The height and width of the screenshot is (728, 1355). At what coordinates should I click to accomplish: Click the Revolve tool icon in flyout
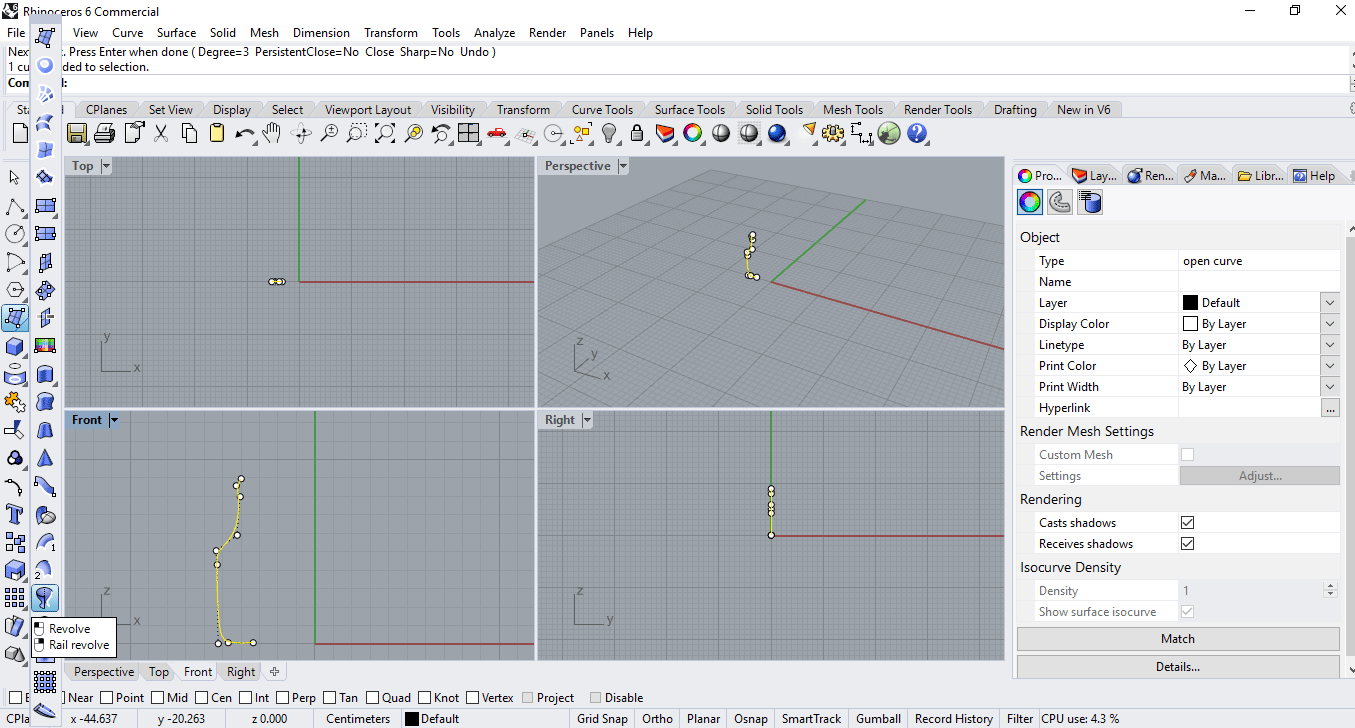(45, 598)
